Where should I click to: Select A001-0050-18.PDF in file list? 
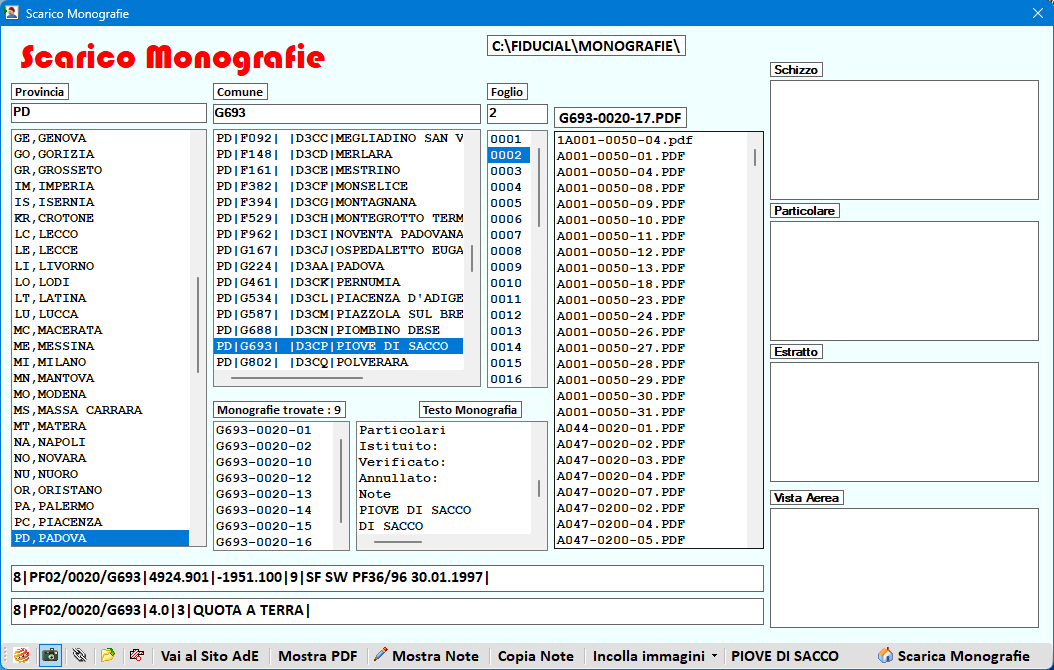click(x=651, y=284)
